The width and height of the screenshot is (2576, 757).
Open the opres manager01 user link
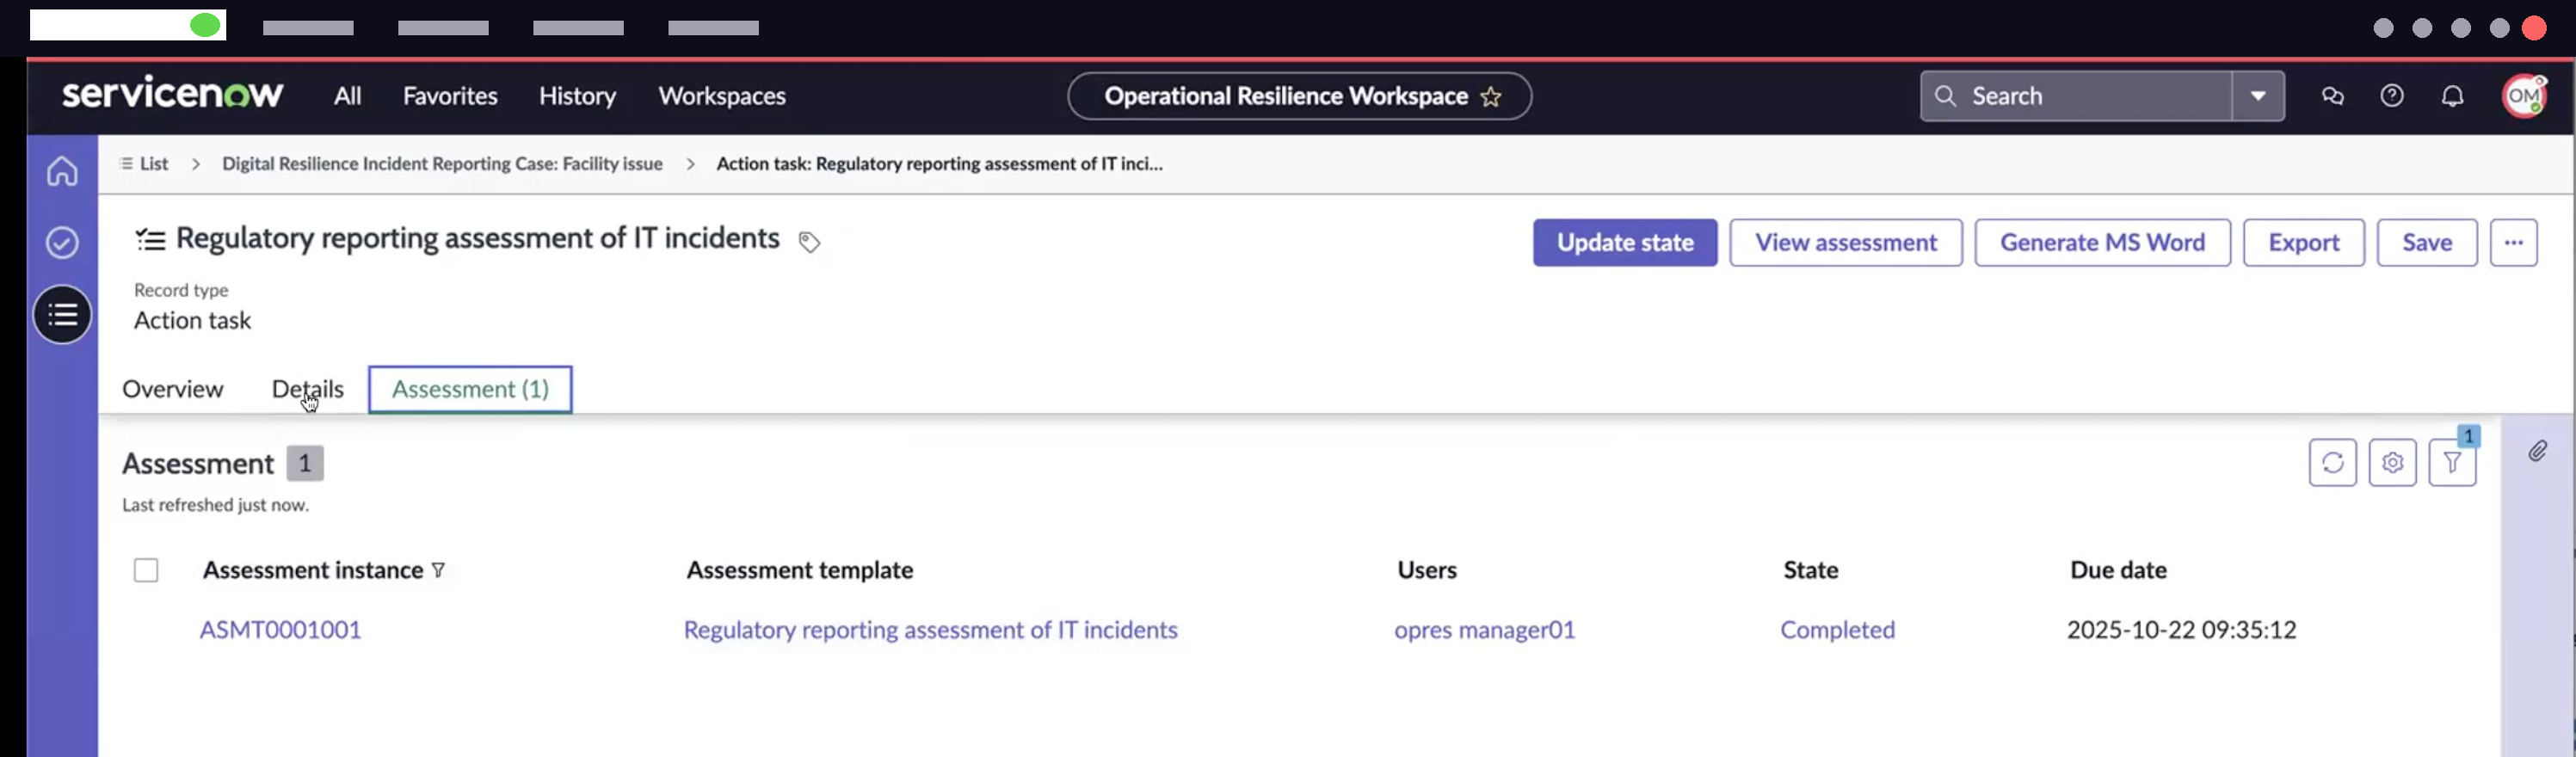point(1484,630)
